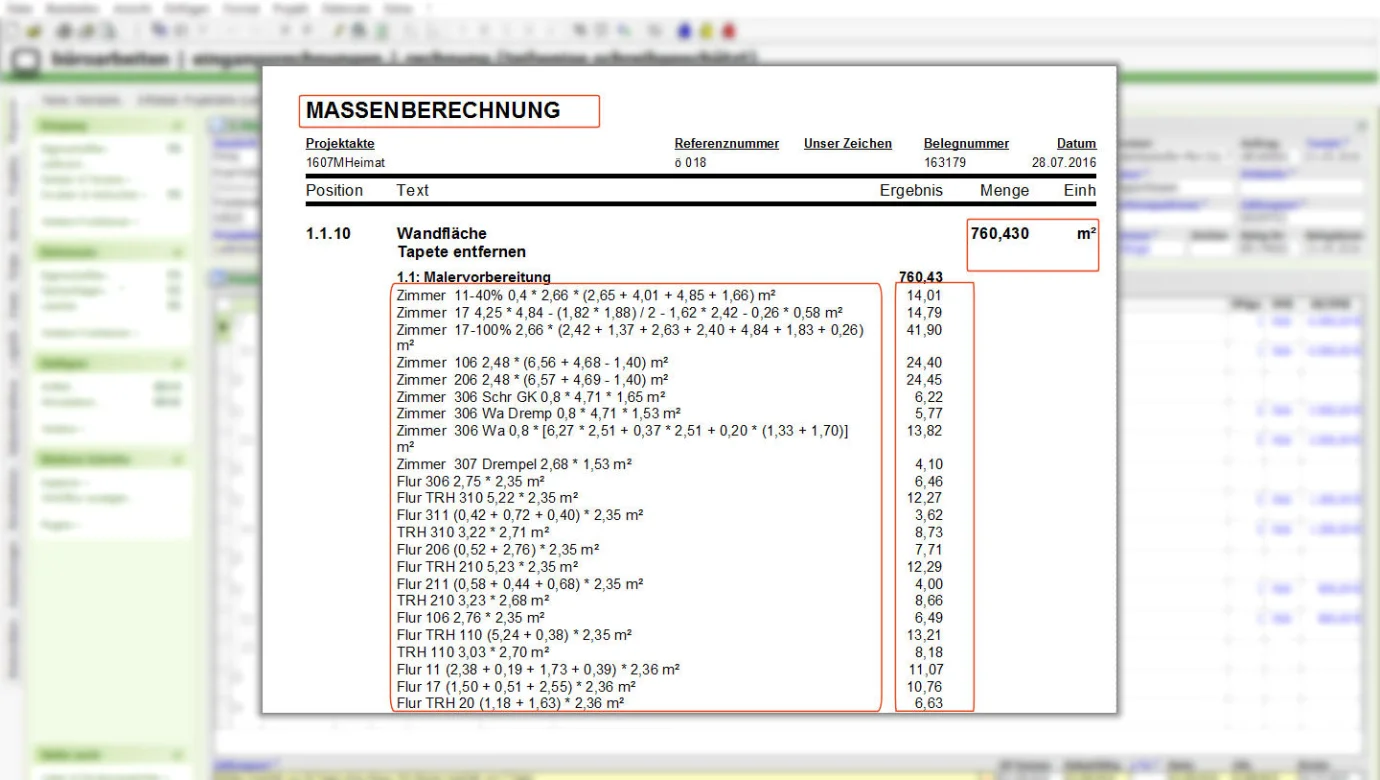Click the MASSENBERECHNUNG heading box
The height and width of the screenshot is (780, 1380).
[449, 111]
